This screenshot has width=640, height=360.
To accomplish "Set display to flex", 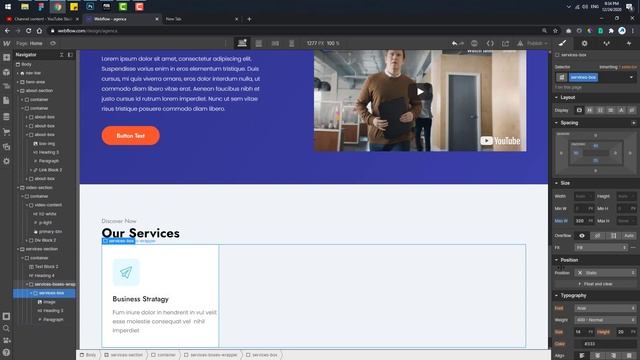I will [x=590, y=110].
